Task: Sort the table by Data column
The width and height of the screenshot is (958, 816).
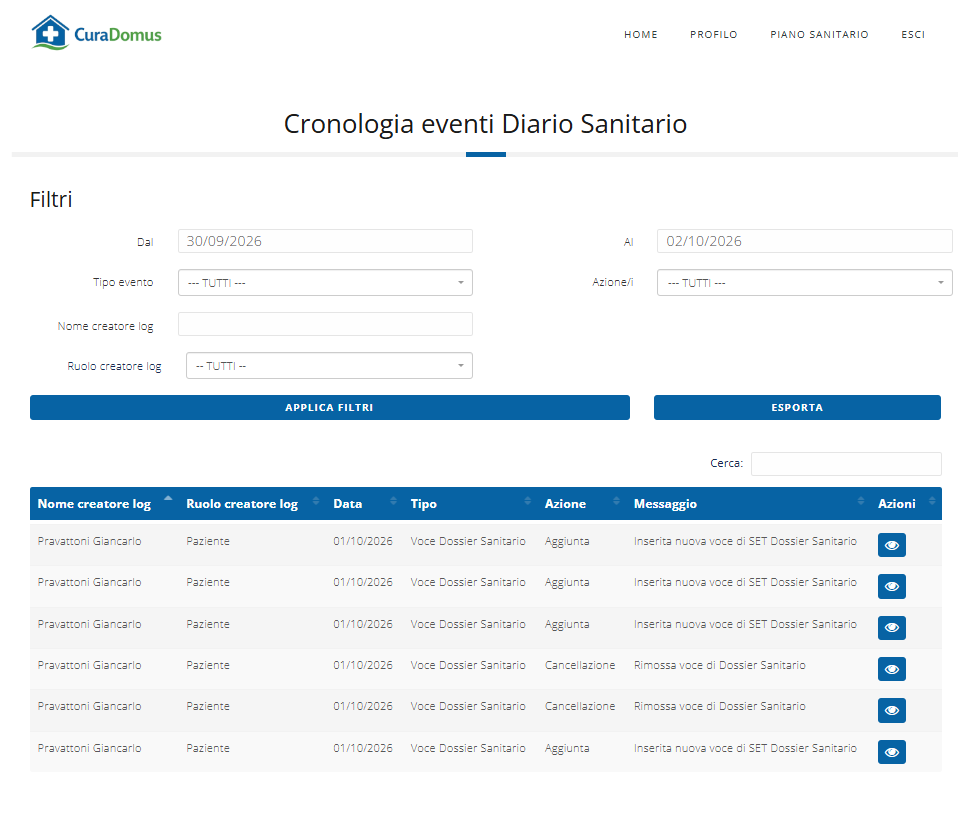Action: 365,503
